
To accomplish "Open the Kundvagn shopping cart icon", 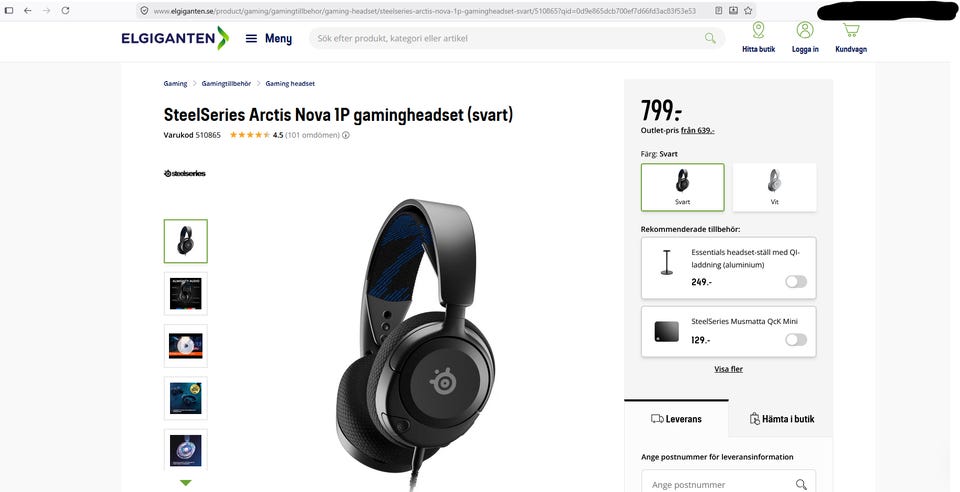I will click(850, 30).
